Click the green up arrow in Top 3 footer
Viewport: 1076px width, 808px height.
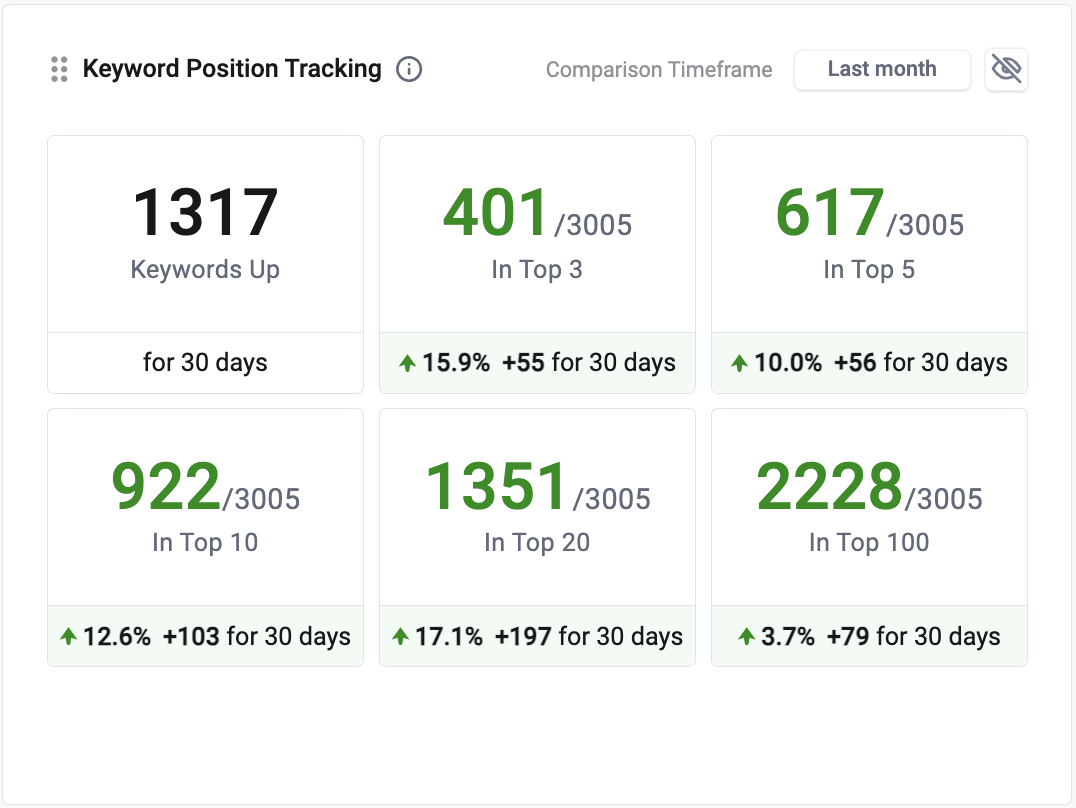(x=407, y=363)
